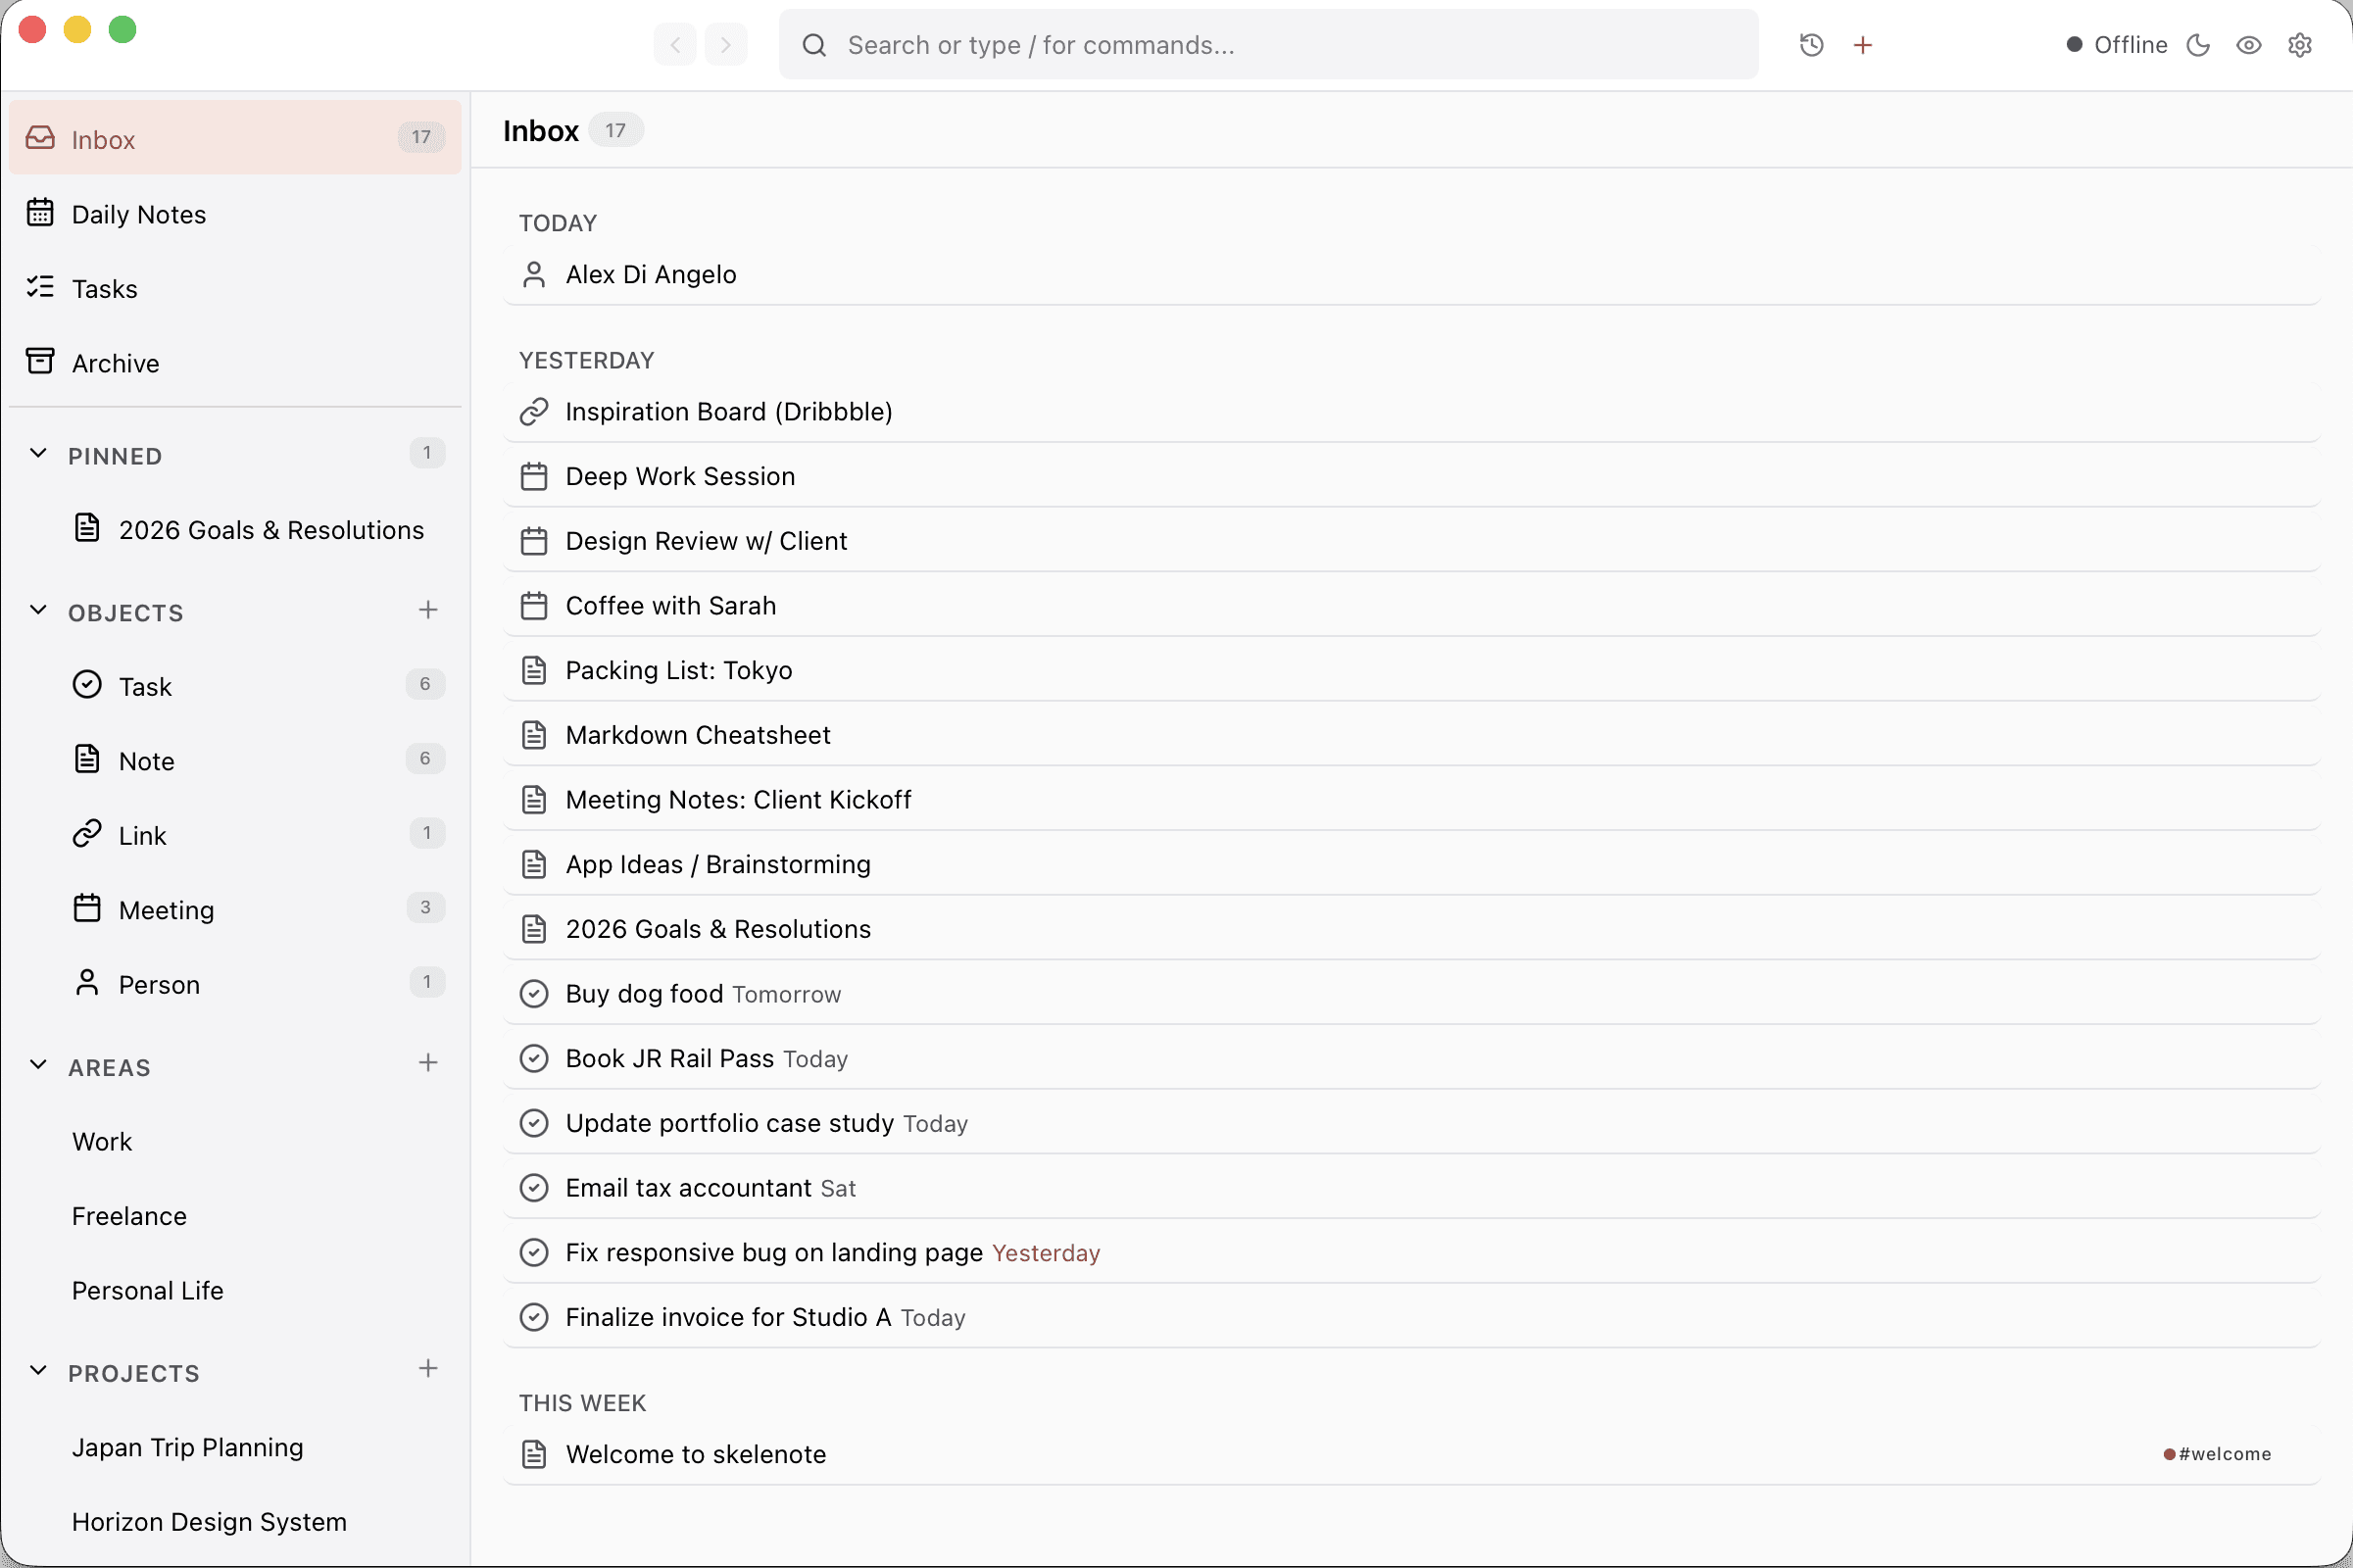The width and height of the screenshot is (2353, 1568).
Task: Open Inspiration Board (Dribbble) link item
Action: 728,412
